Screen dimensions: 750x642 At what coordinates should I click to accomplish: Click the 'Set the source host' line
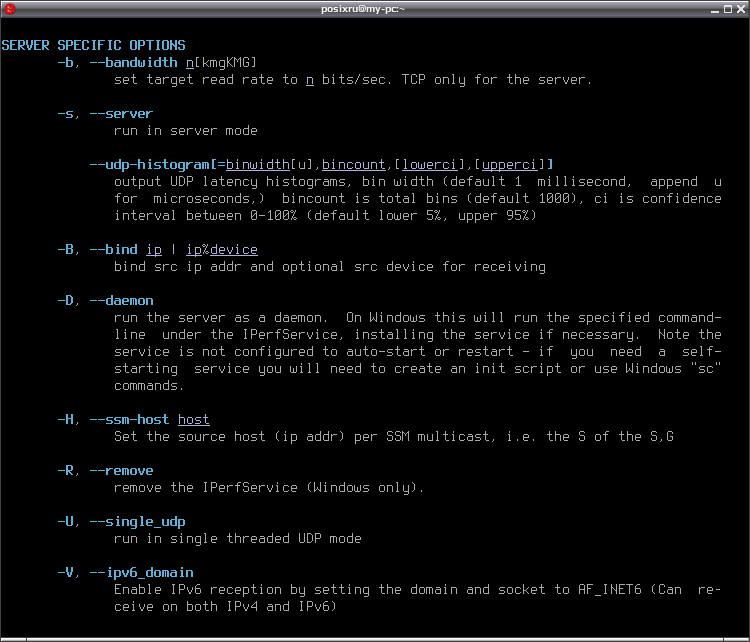click(394, 437)
